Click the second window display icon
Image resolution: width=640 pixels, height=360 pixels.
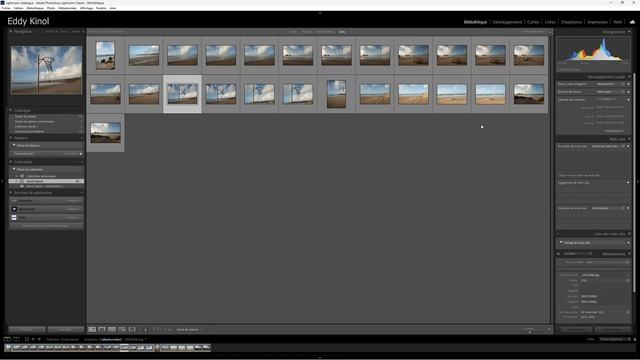[16, 339]
